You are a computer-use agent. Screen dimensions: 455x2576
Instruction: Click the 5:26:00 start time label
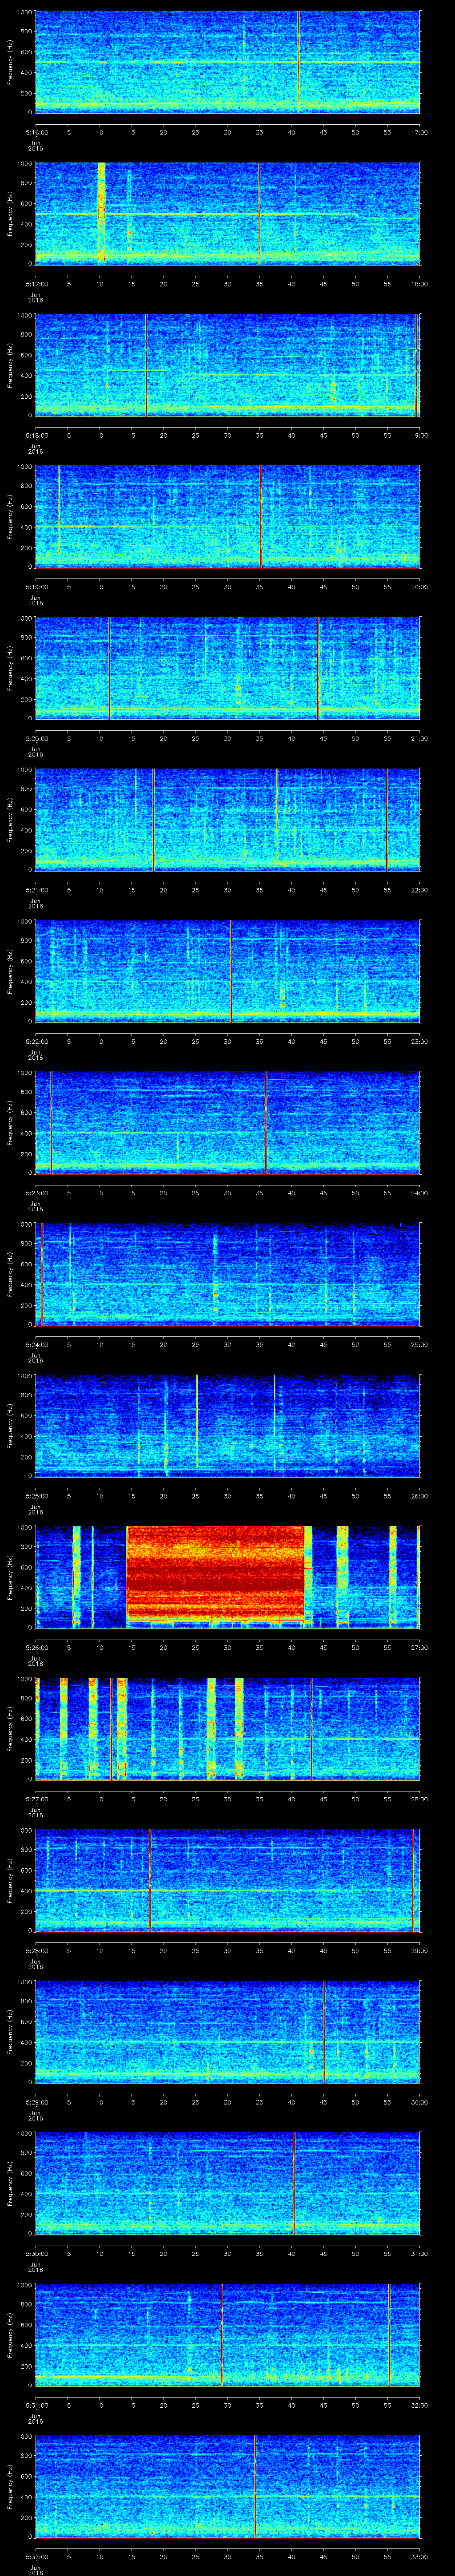[36, 1647]
